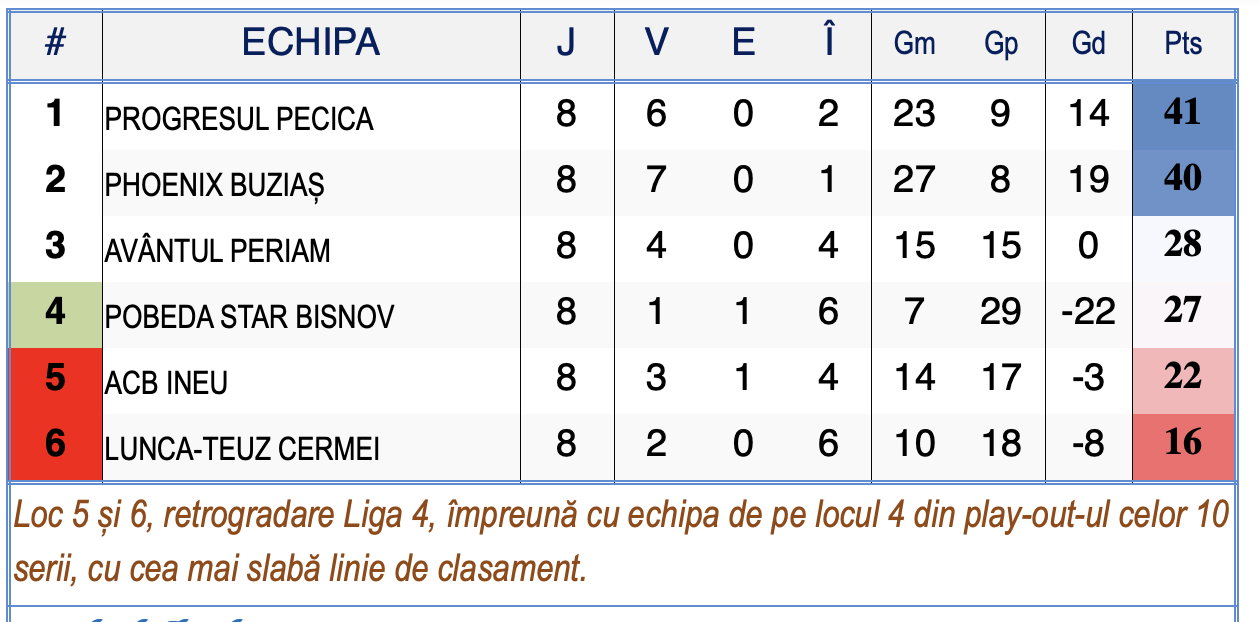The width and height of the screenshot is (1259, 622).
Task: Select the ACB INEU team name
Action: pos(167,383)
